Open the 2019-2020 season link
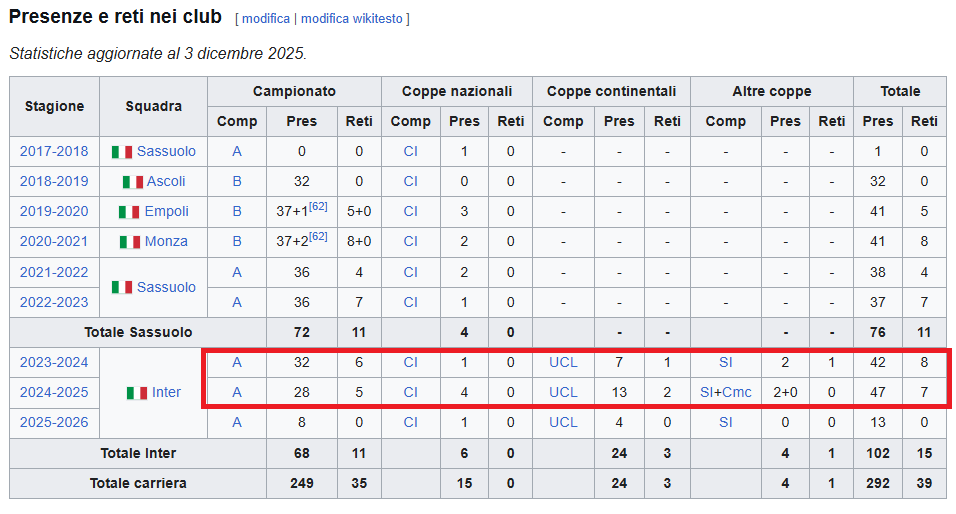 (54, 212)
